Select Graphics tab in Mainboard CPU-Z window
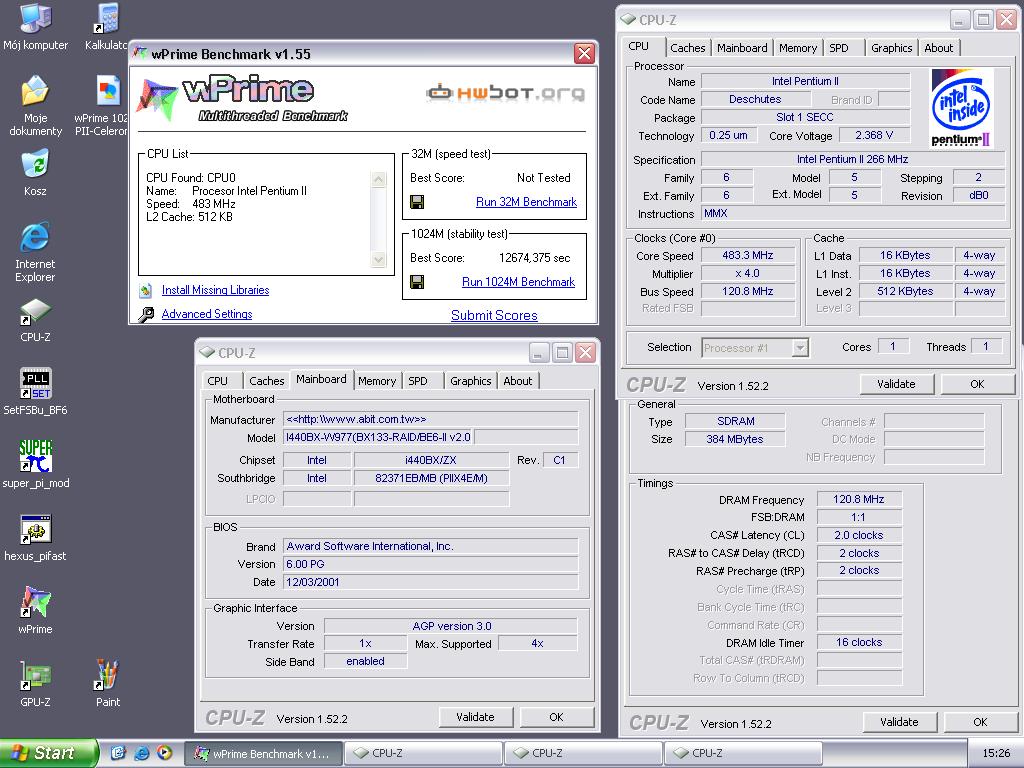Screen dimensions: 1024x768 coord(470,381)
